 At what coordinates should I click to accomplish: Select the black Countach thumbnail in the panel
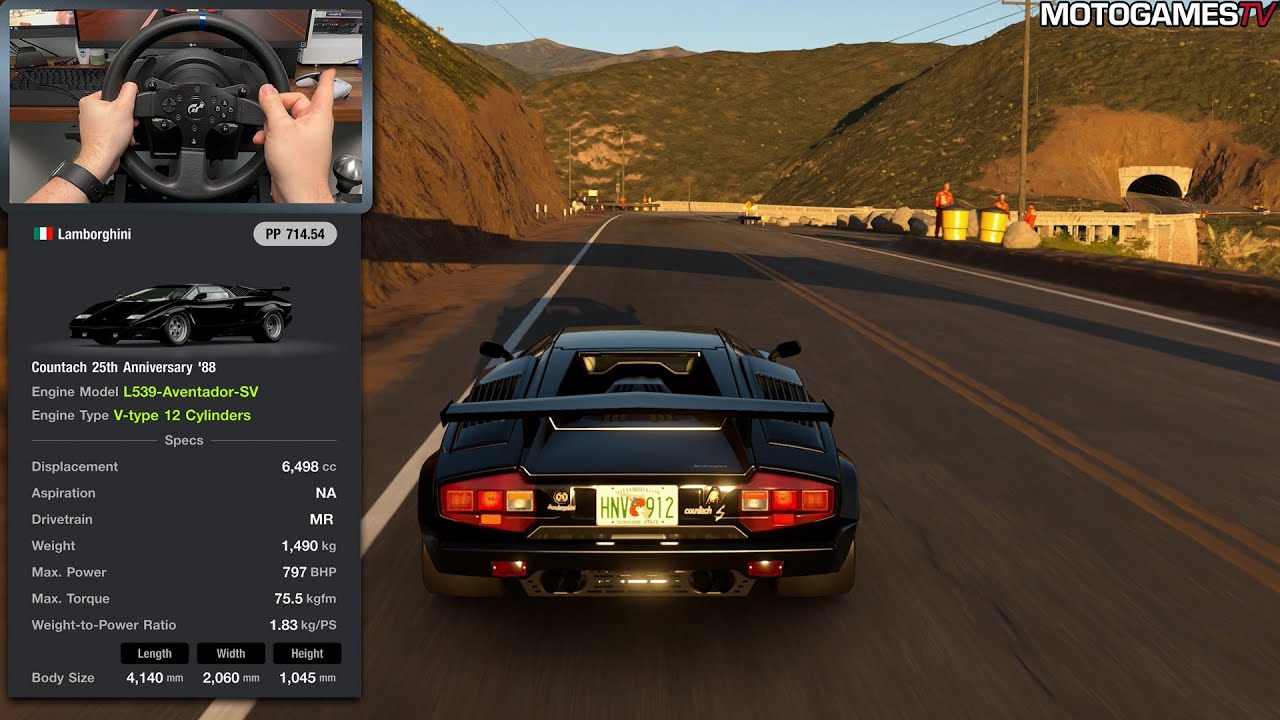(x=181, y=313)
